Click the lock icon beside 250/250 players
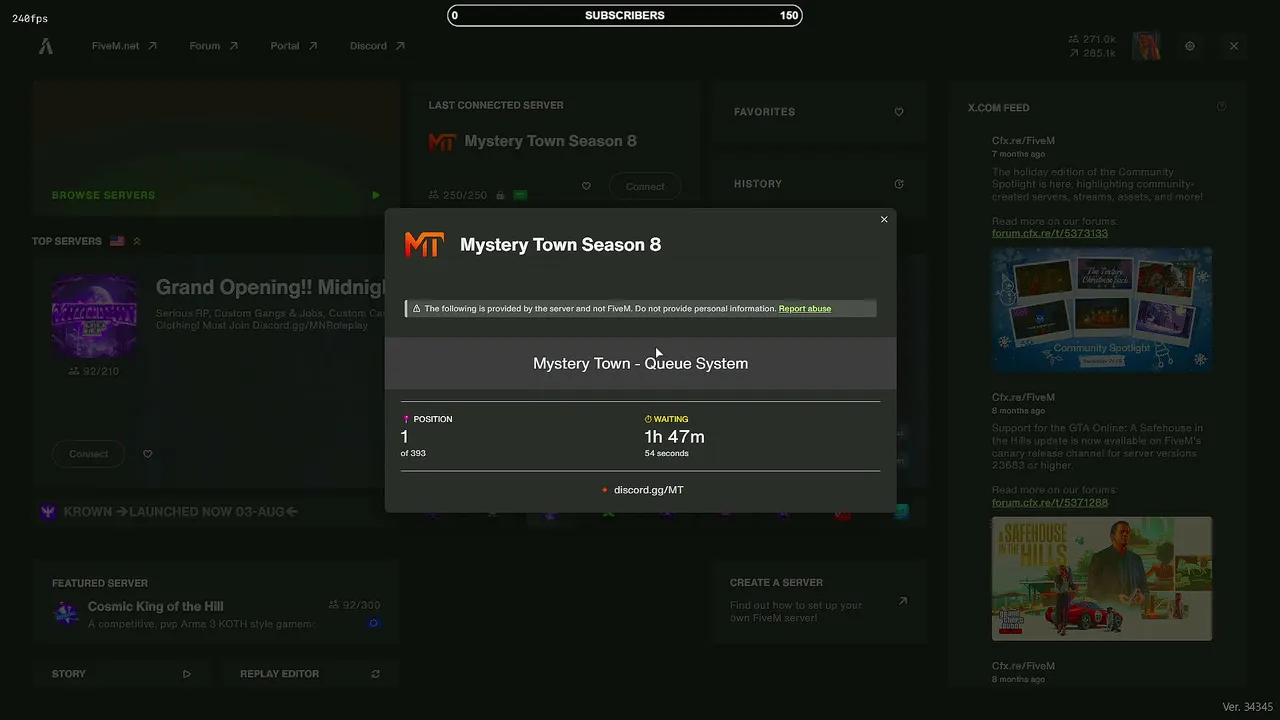The image size is (1280, 720). click(x=500, y=195)
